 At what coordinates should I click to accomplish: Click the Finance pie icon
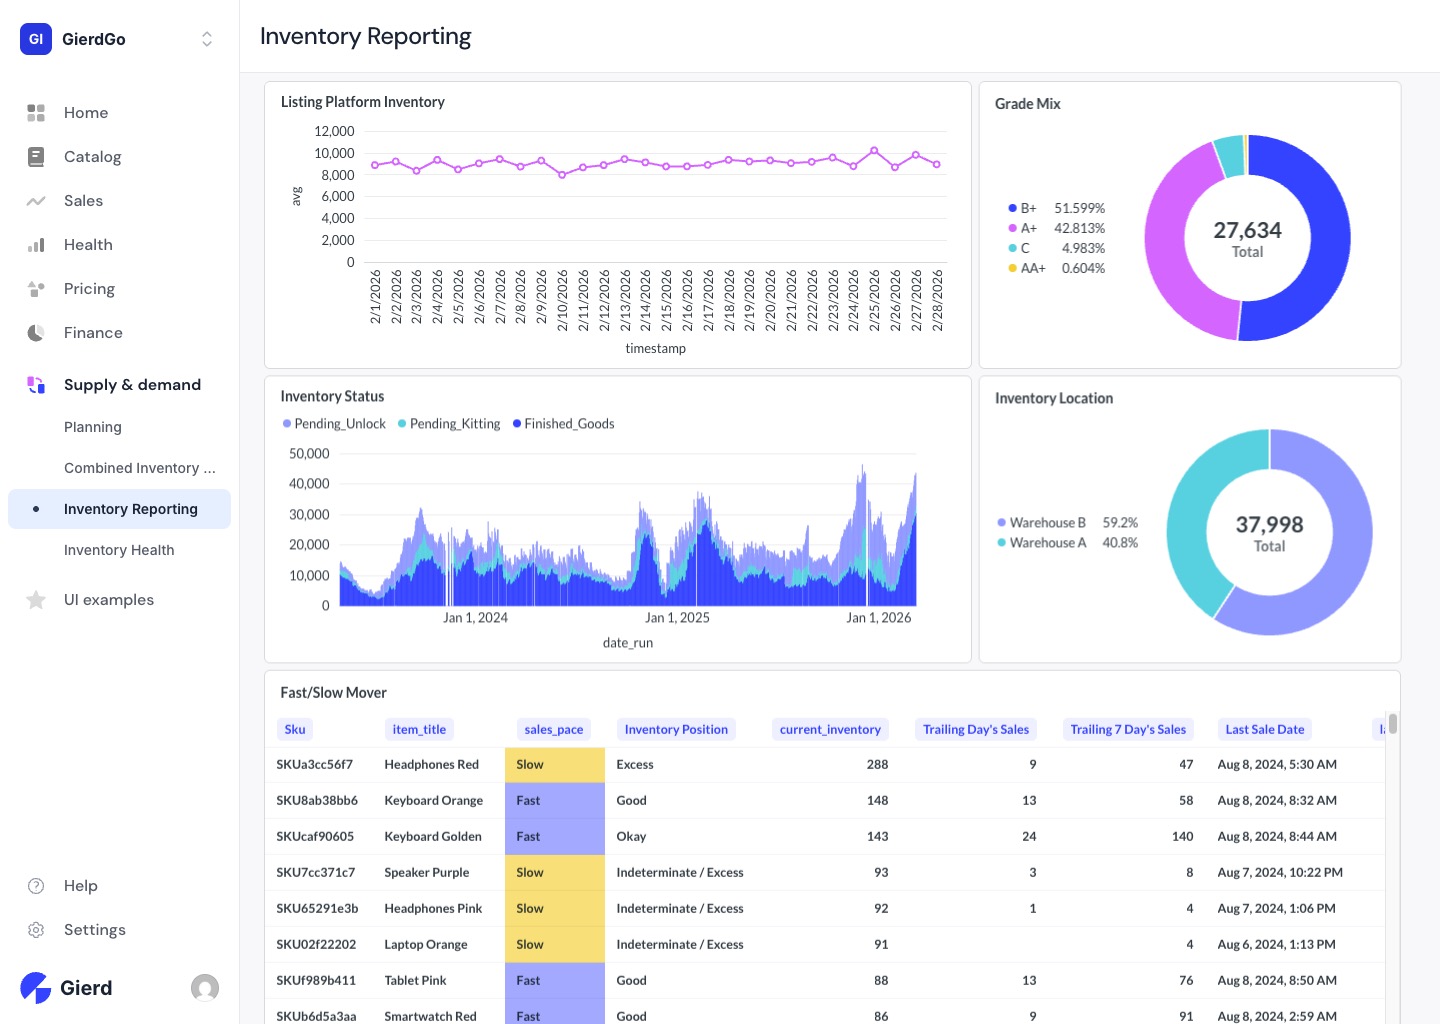36,333
